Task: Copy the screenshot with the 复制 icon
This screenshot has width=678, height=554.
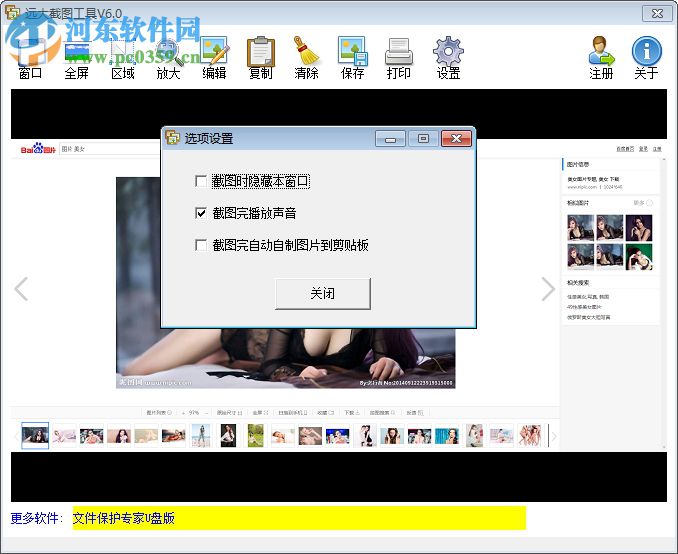Action: click(x=261, y=58)
